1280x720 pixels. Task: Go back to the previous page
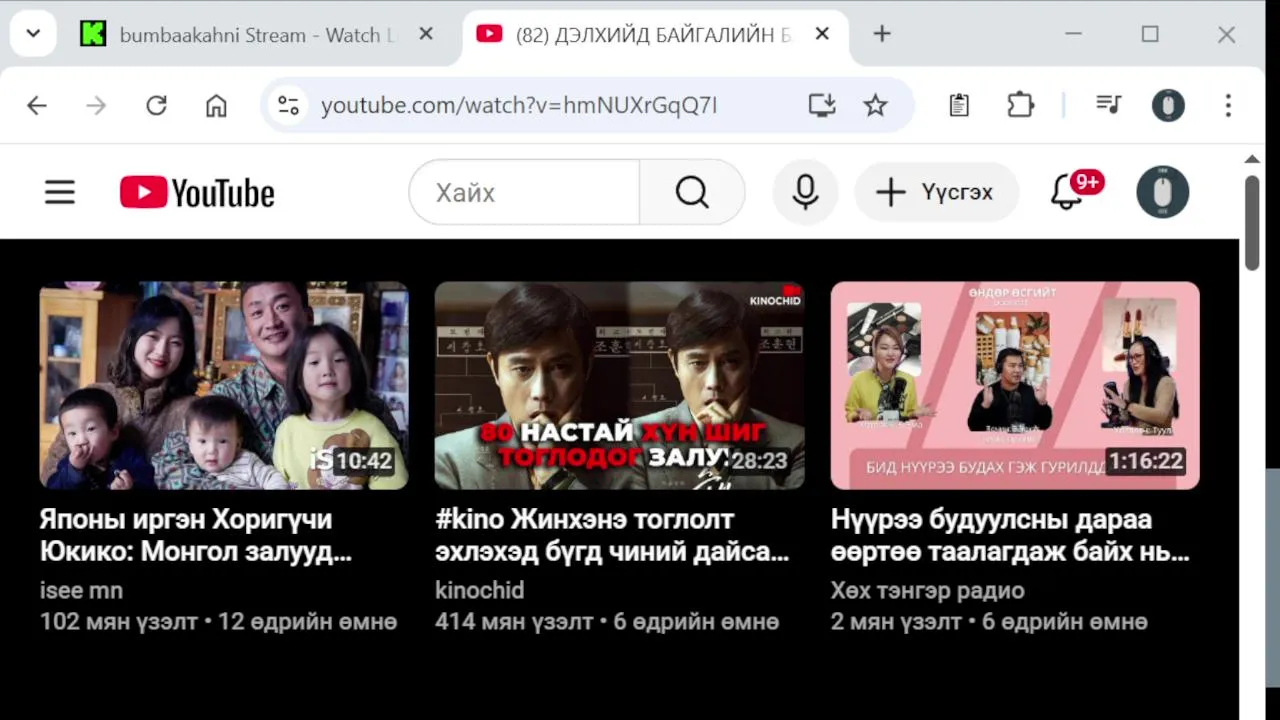click(x=37, y=105)
